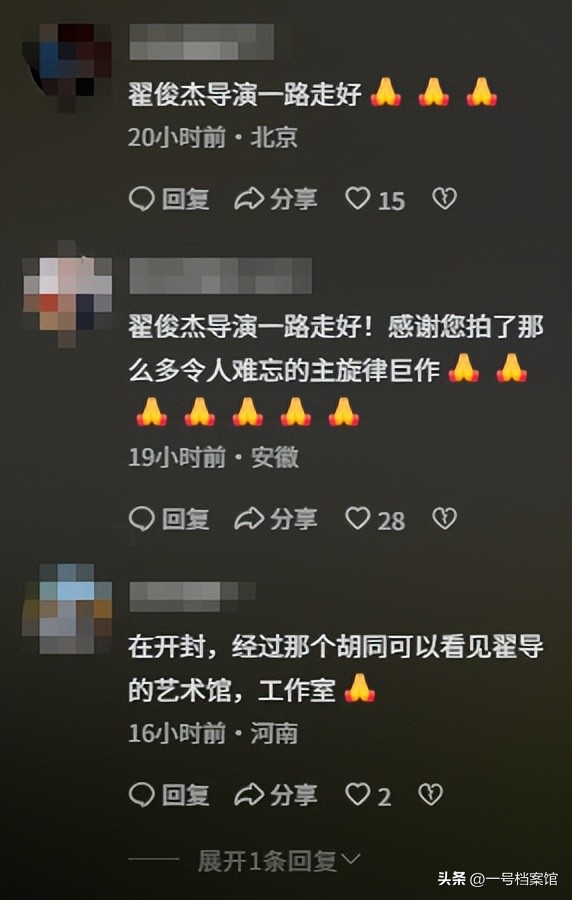Viewport: 572px width, 900px height.
Task: Reply to the Henan comment about 开封
Action: [169, 796]
